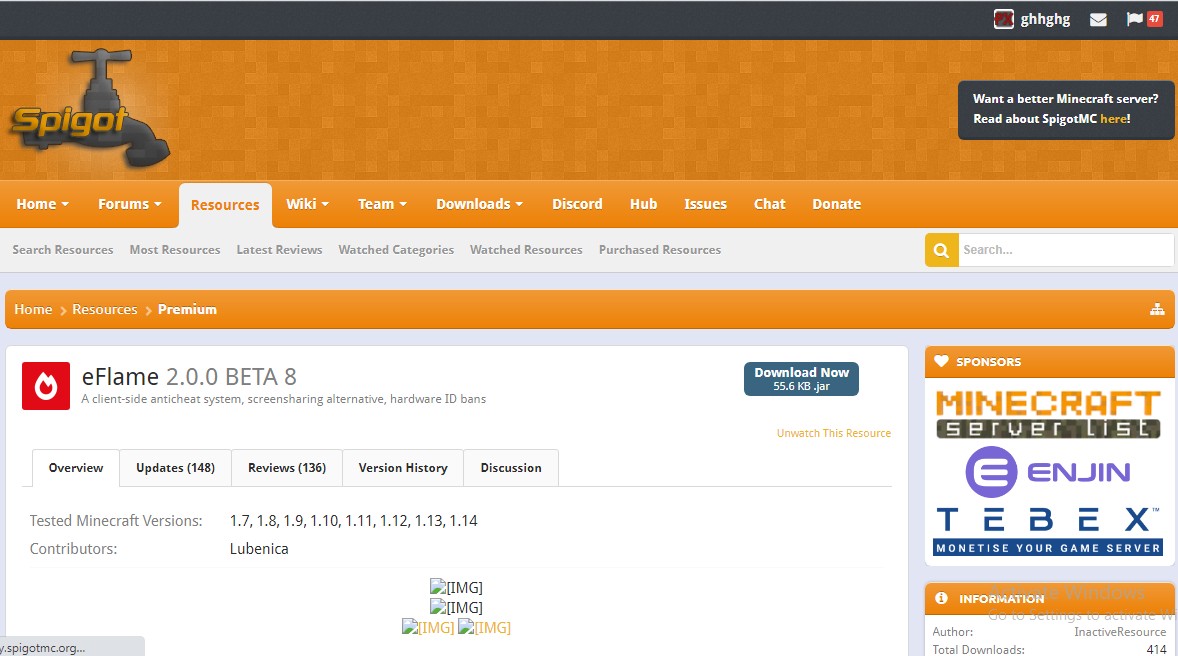Open the Discord nav item

577,204
